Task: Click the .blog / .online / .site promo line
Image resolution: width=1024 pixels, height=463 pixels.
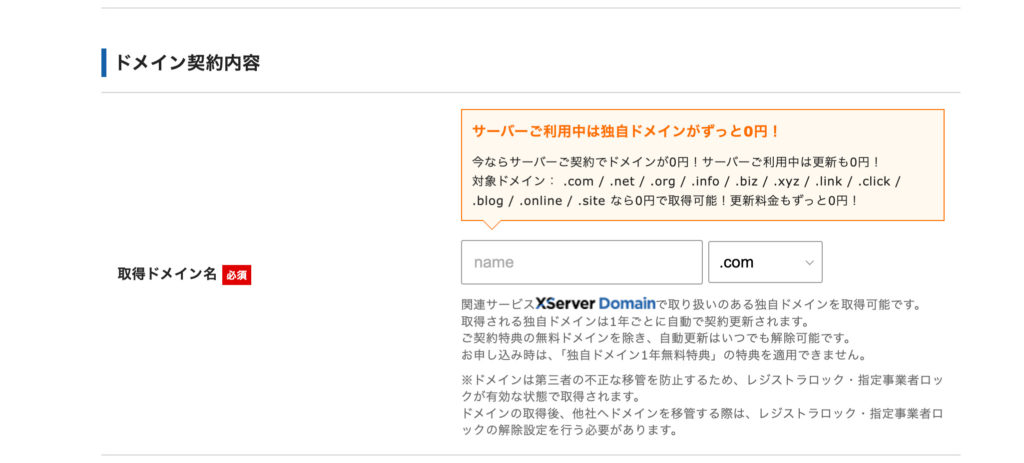Action: tap(665, 200)
